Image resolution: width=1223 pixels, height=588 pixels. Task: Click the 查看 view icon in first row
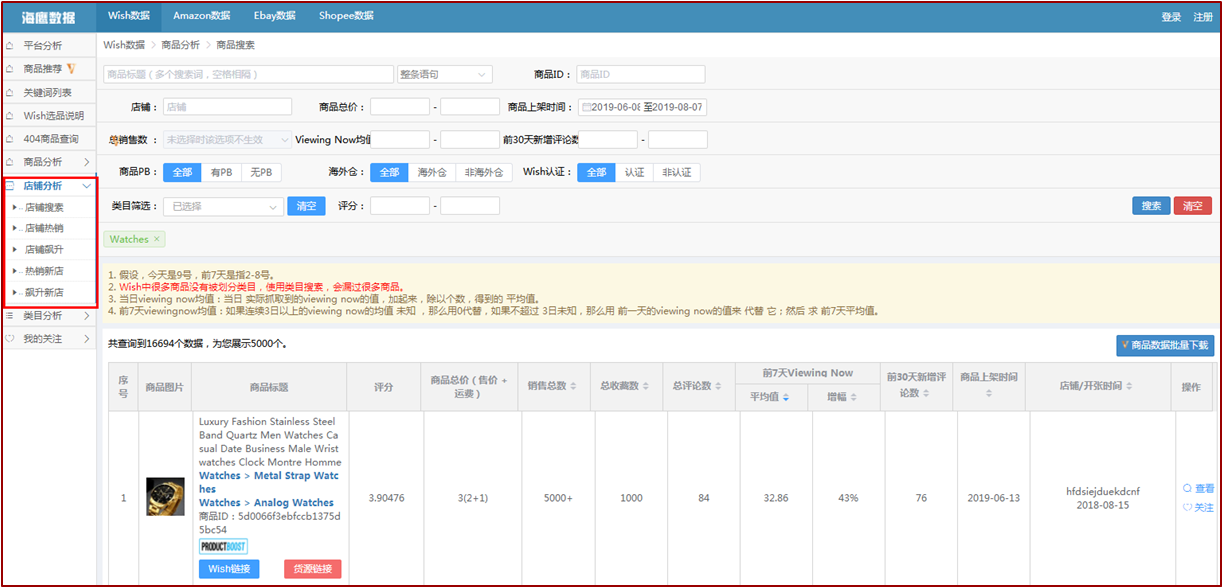(1187, 489)
